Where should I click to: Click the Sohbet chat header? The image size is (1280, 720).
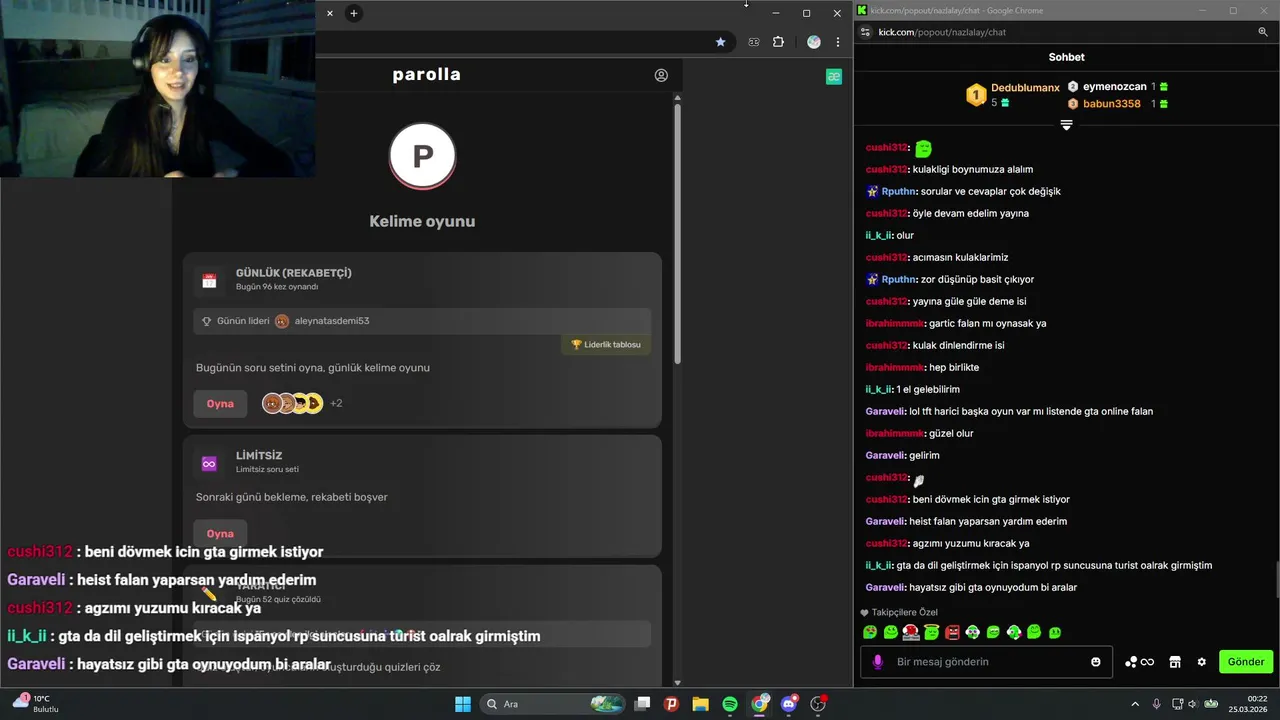pos(1066,57)
